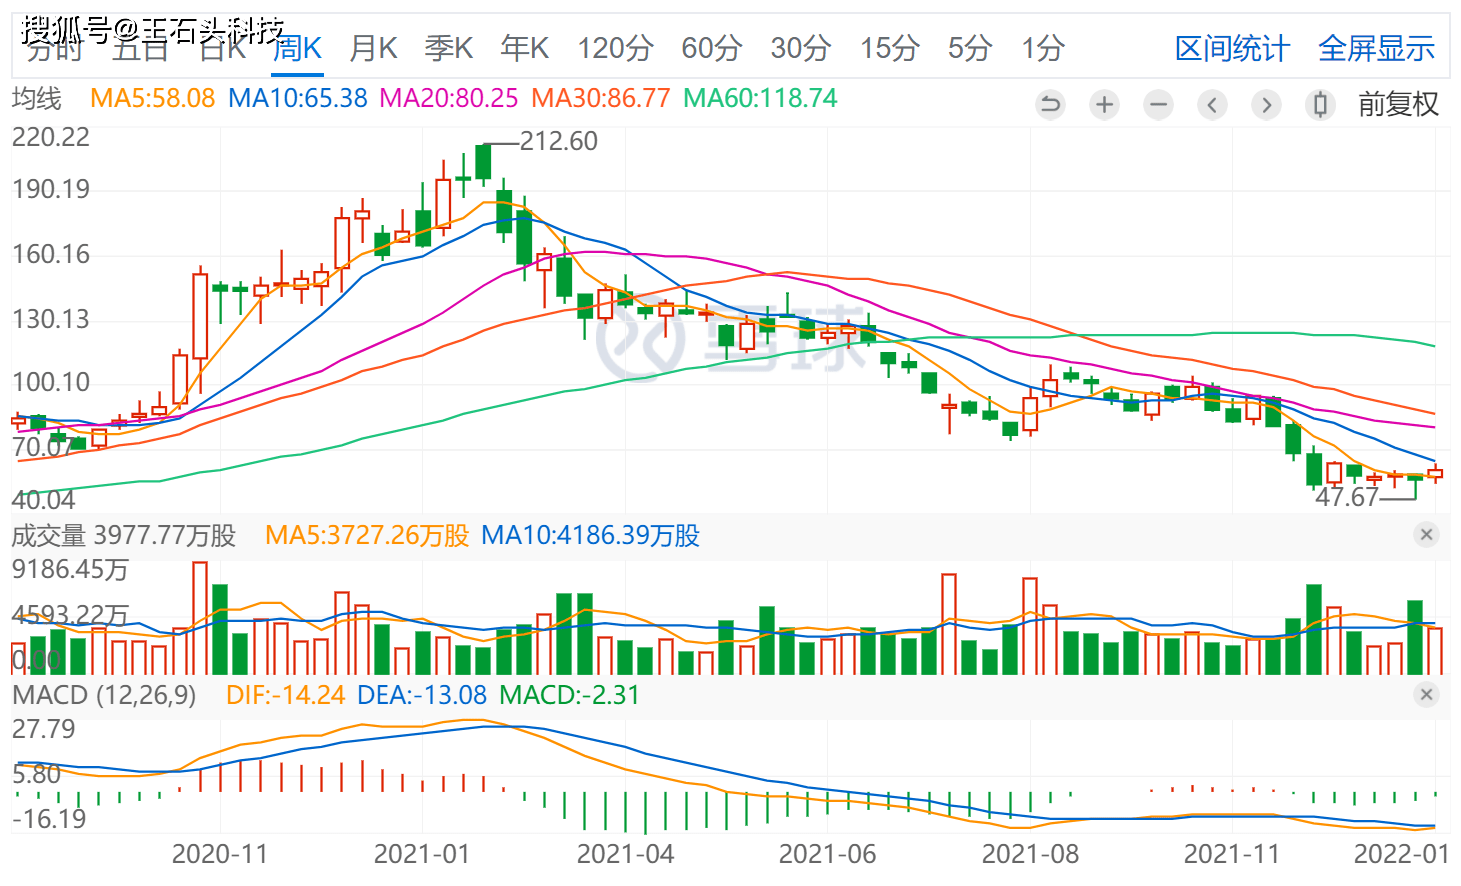Image resolution: width=1461 pixels, height=886 pixels.
Task: Click the 2021-06 date axis label
Action: pyautogui.click(x=827, y=854)
